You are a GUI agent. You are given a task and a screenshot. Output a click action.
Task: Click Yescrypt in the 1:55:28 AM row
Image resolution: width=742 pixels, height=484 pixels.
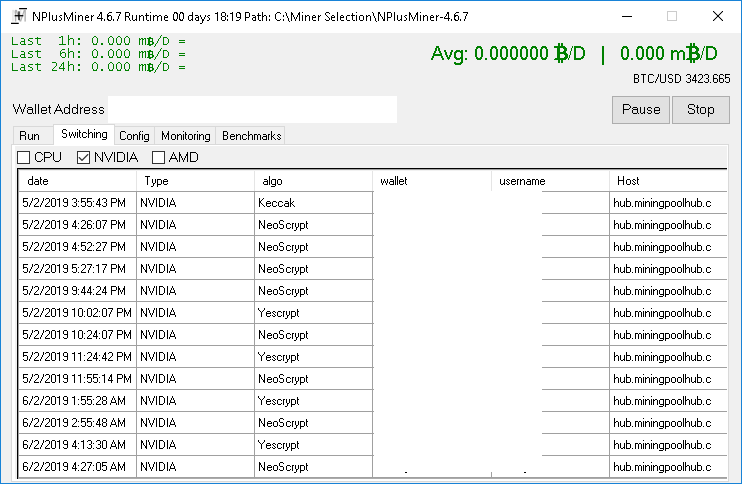click(314, 401)
